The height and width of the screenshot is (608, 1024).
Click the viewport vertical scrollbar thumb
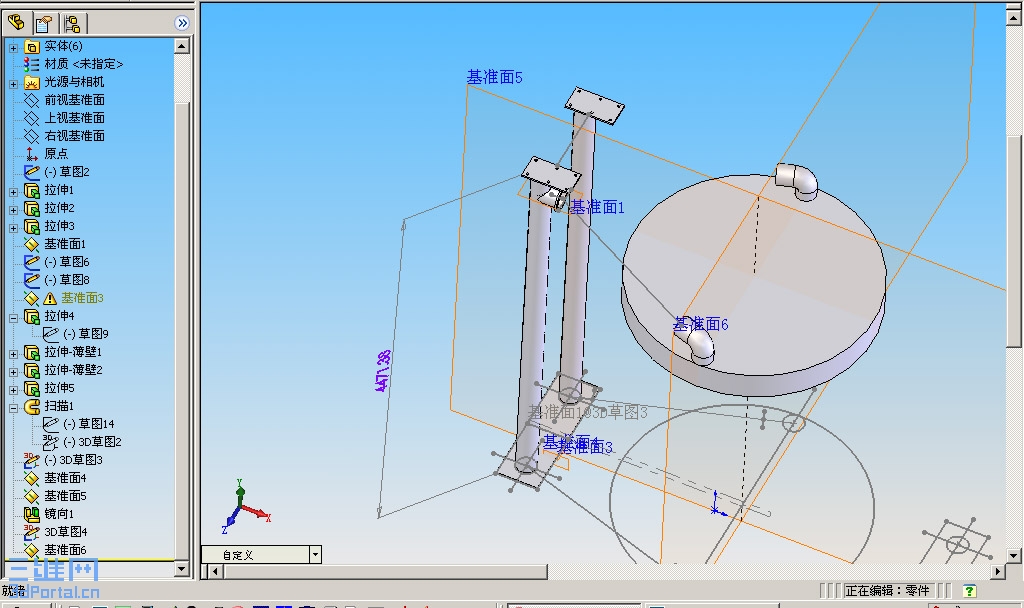[1014, 242]
